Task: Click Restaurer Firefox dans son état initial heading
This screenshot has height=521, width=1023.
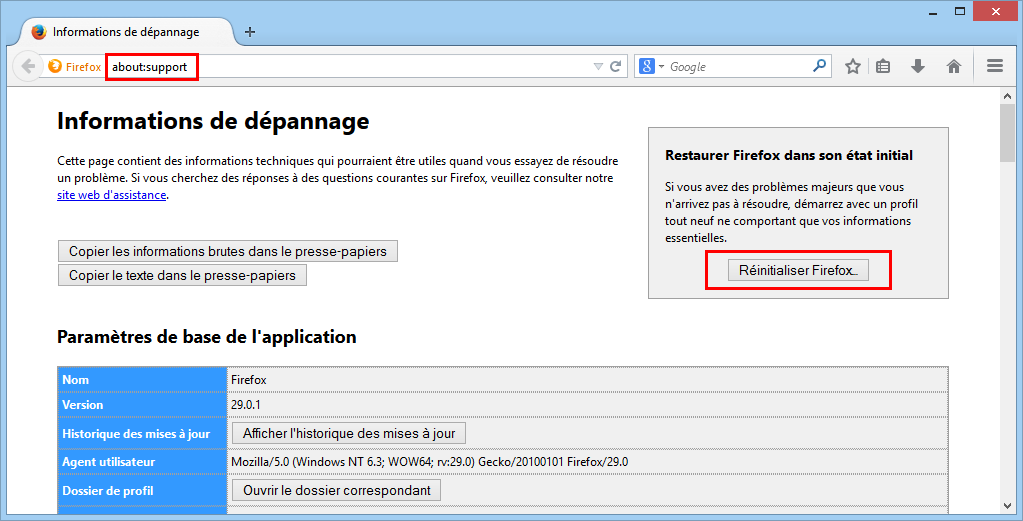Action: tap(789, 155)
